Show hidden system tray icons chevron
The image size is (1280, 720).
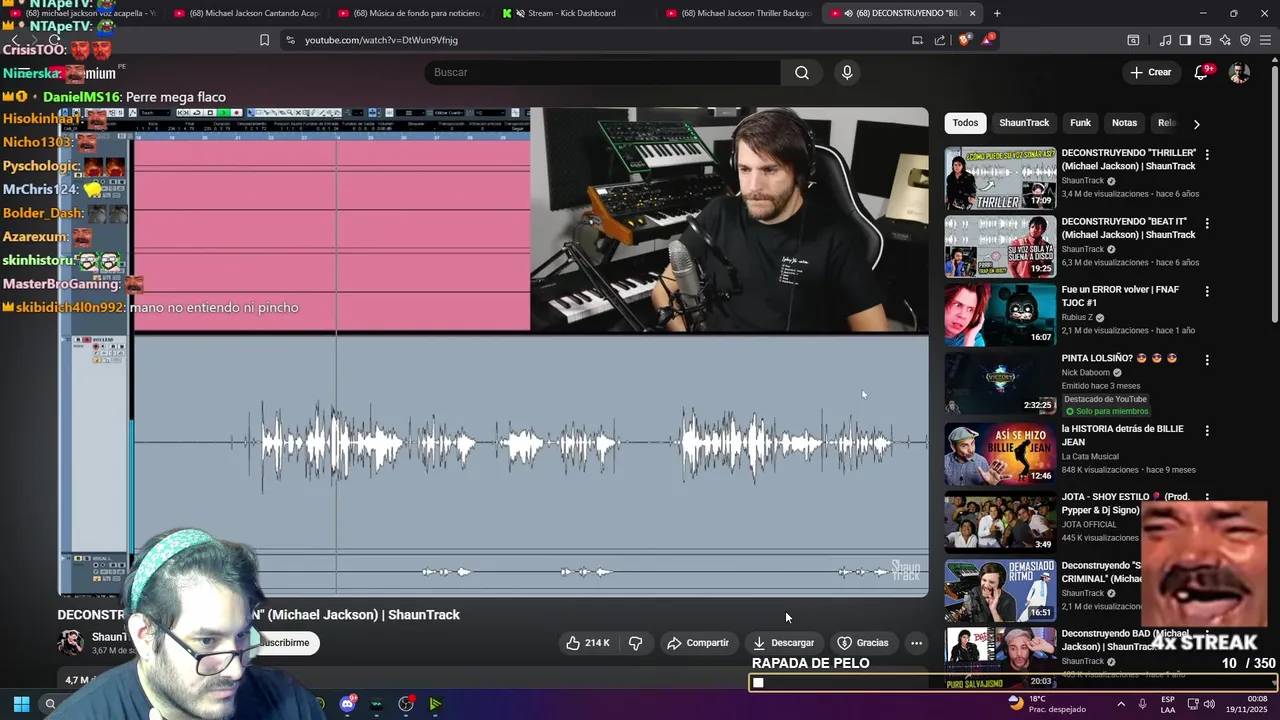coord(1120,704)
